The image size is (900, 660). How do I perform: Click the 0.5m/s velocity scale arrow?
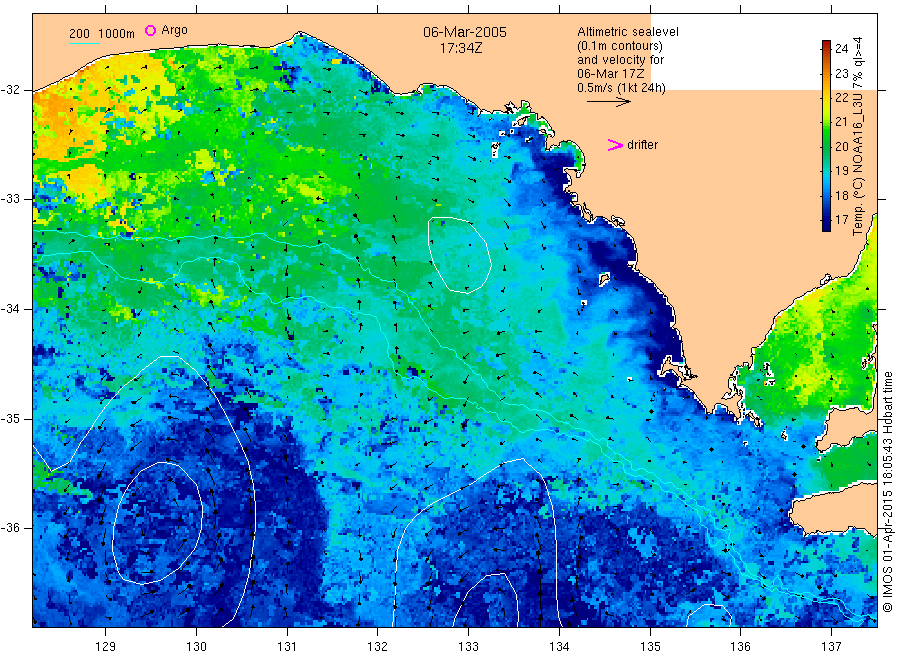click(x=608, y=102)
